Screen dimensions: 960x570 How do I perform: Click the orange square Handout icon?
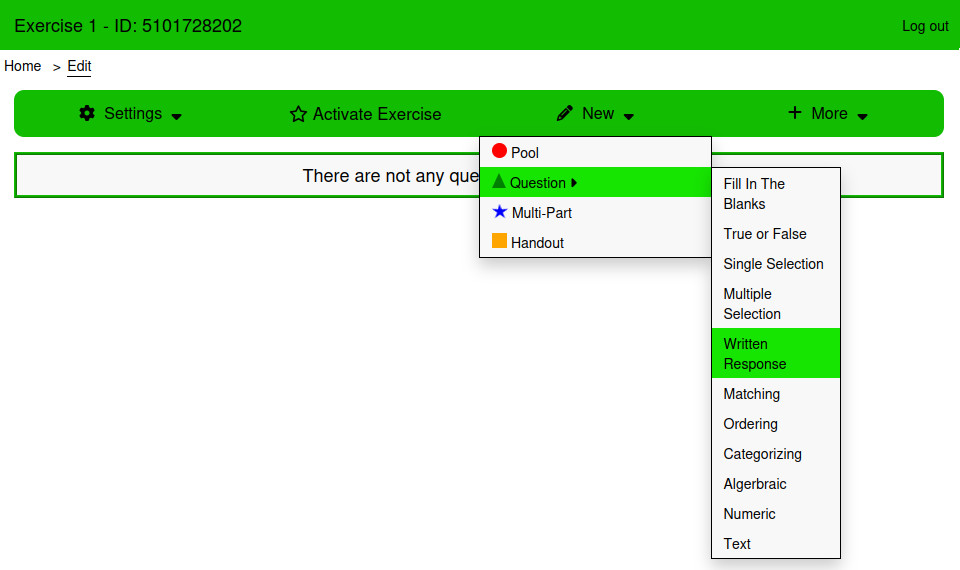click(x=499, y=241)
